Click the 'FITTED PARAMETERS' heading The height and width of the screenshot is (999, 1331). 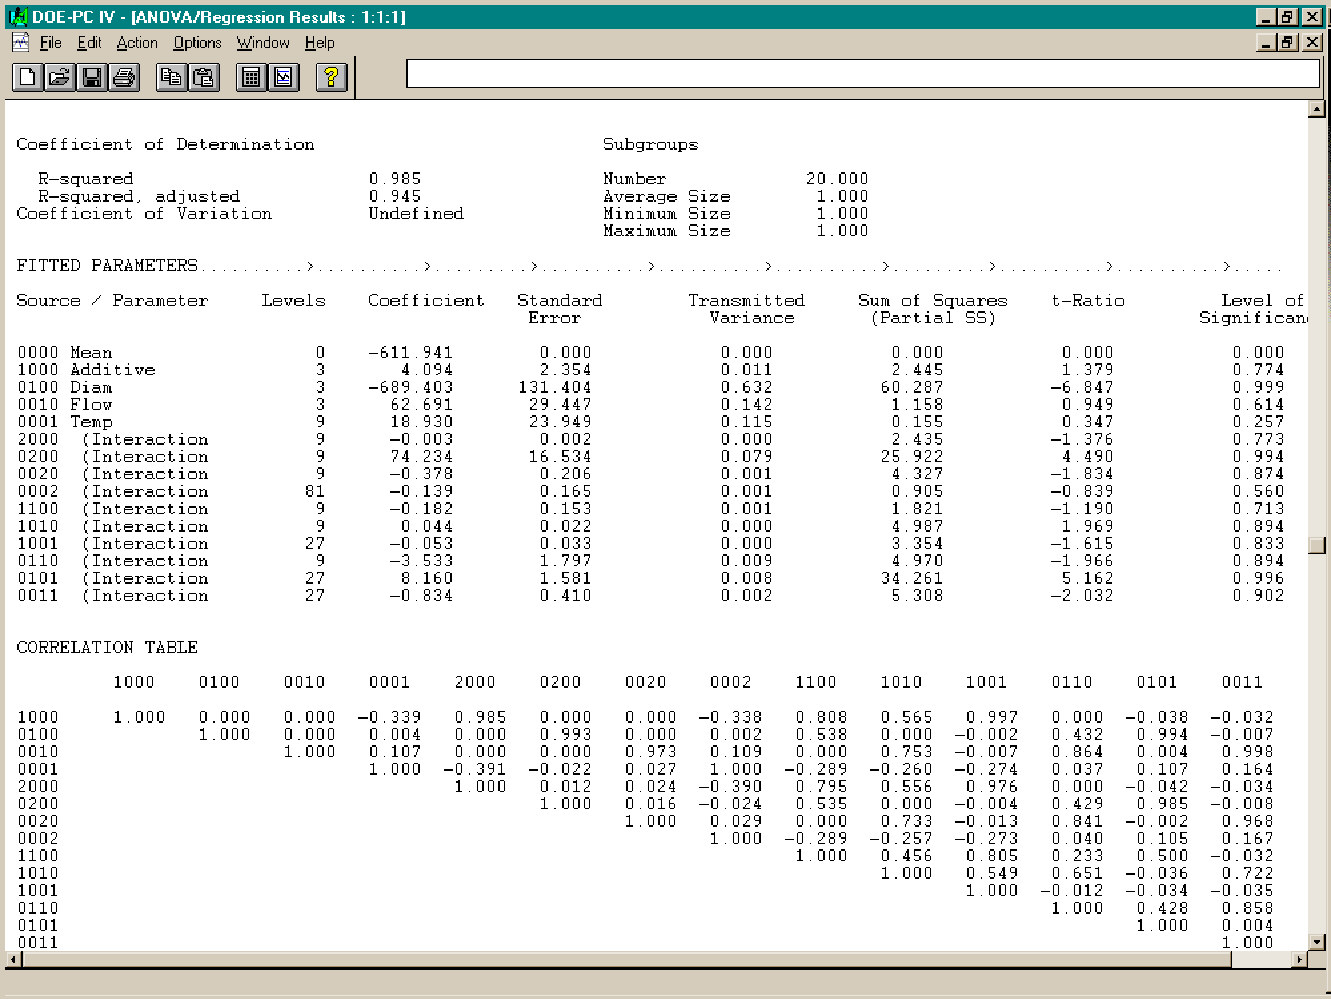107,265
